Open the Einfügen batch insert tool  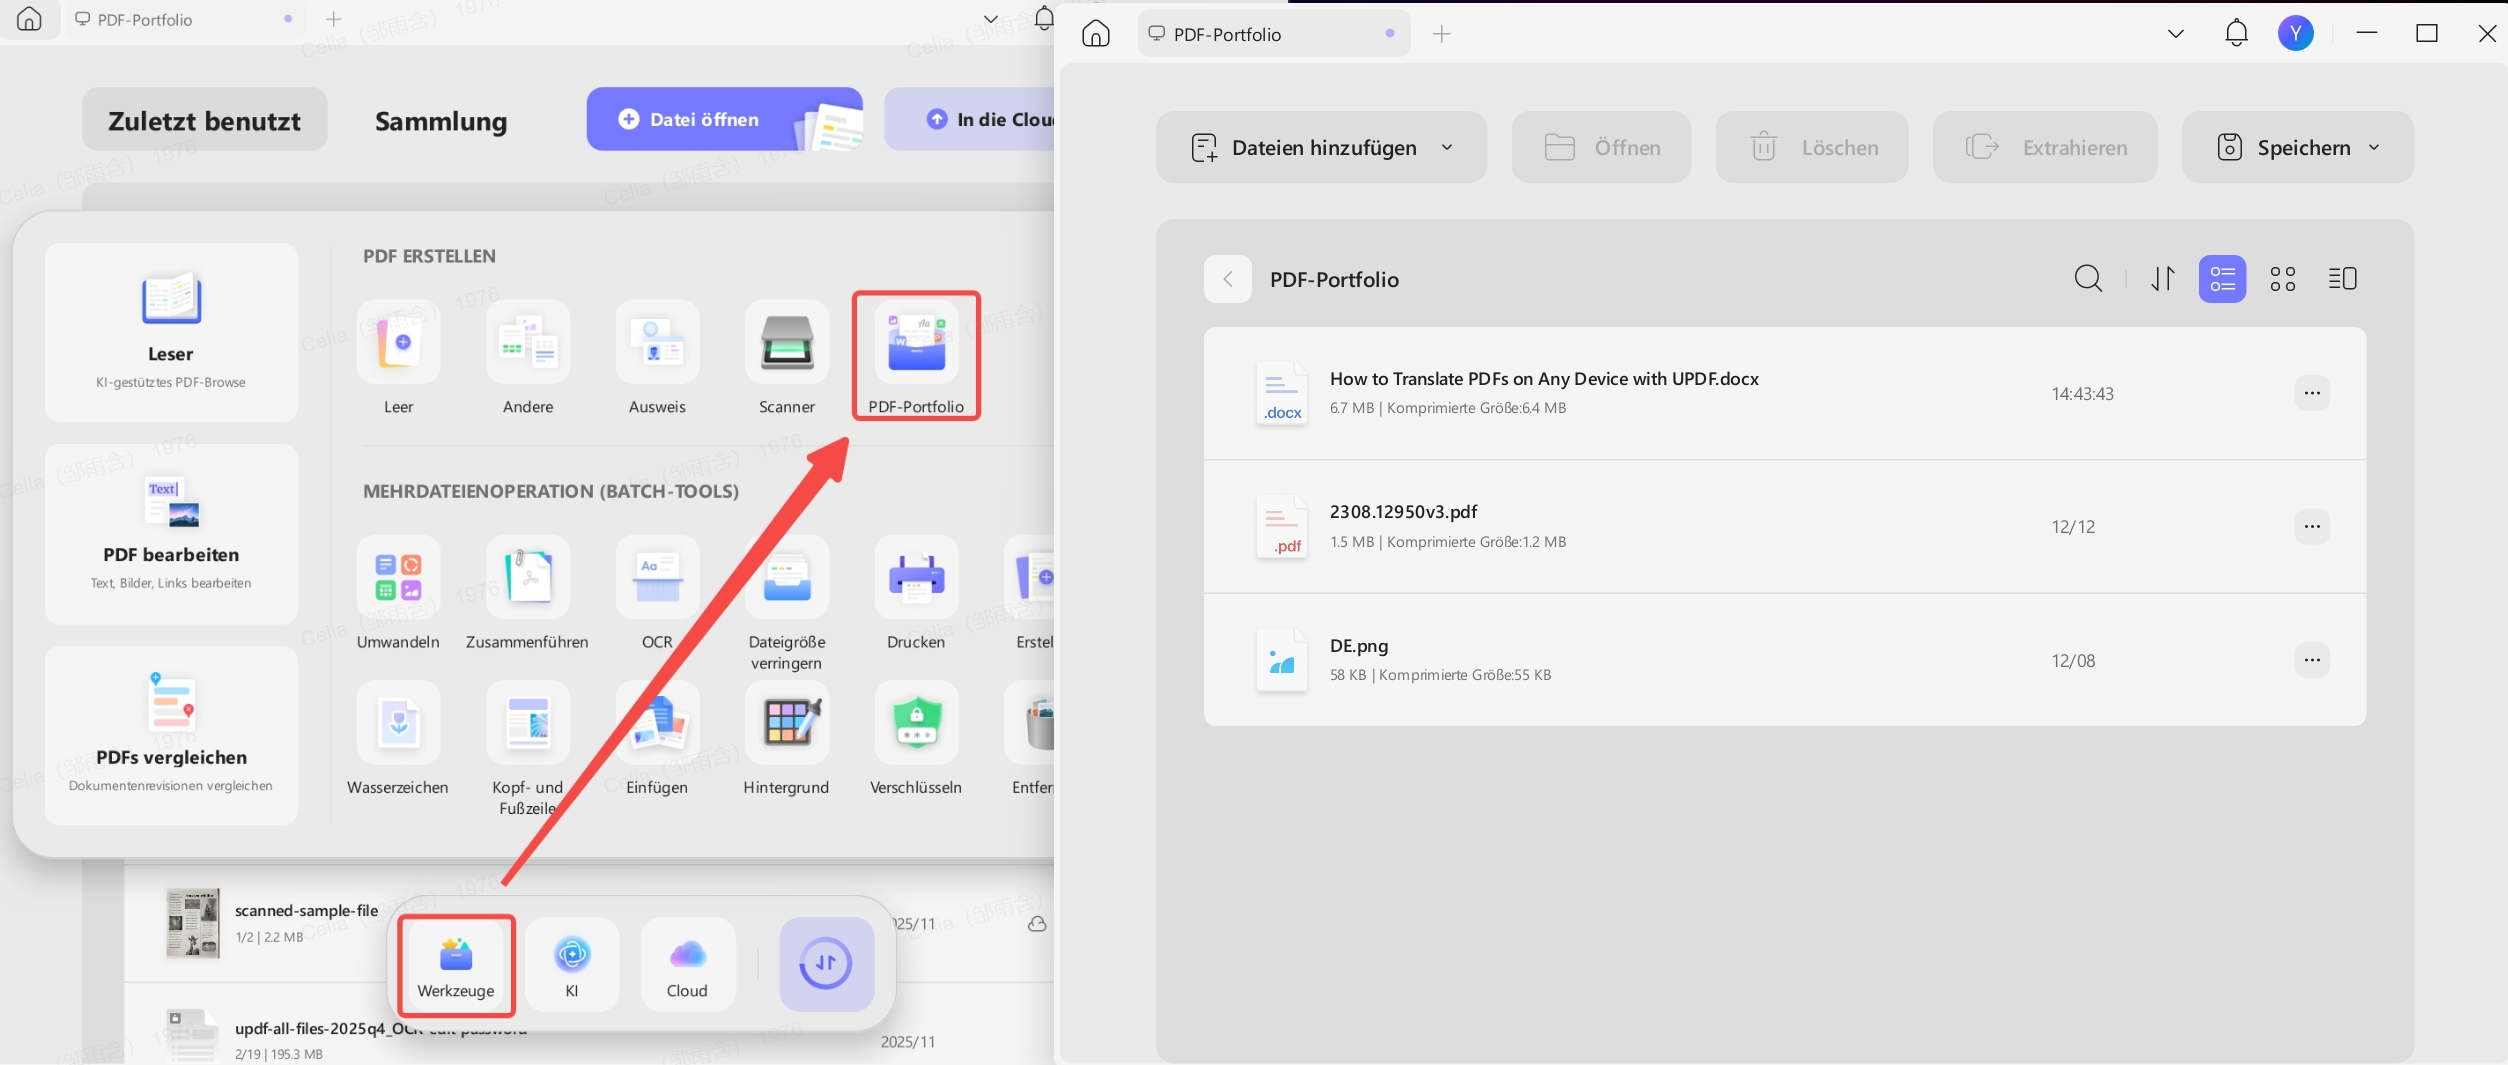[657, 722]
